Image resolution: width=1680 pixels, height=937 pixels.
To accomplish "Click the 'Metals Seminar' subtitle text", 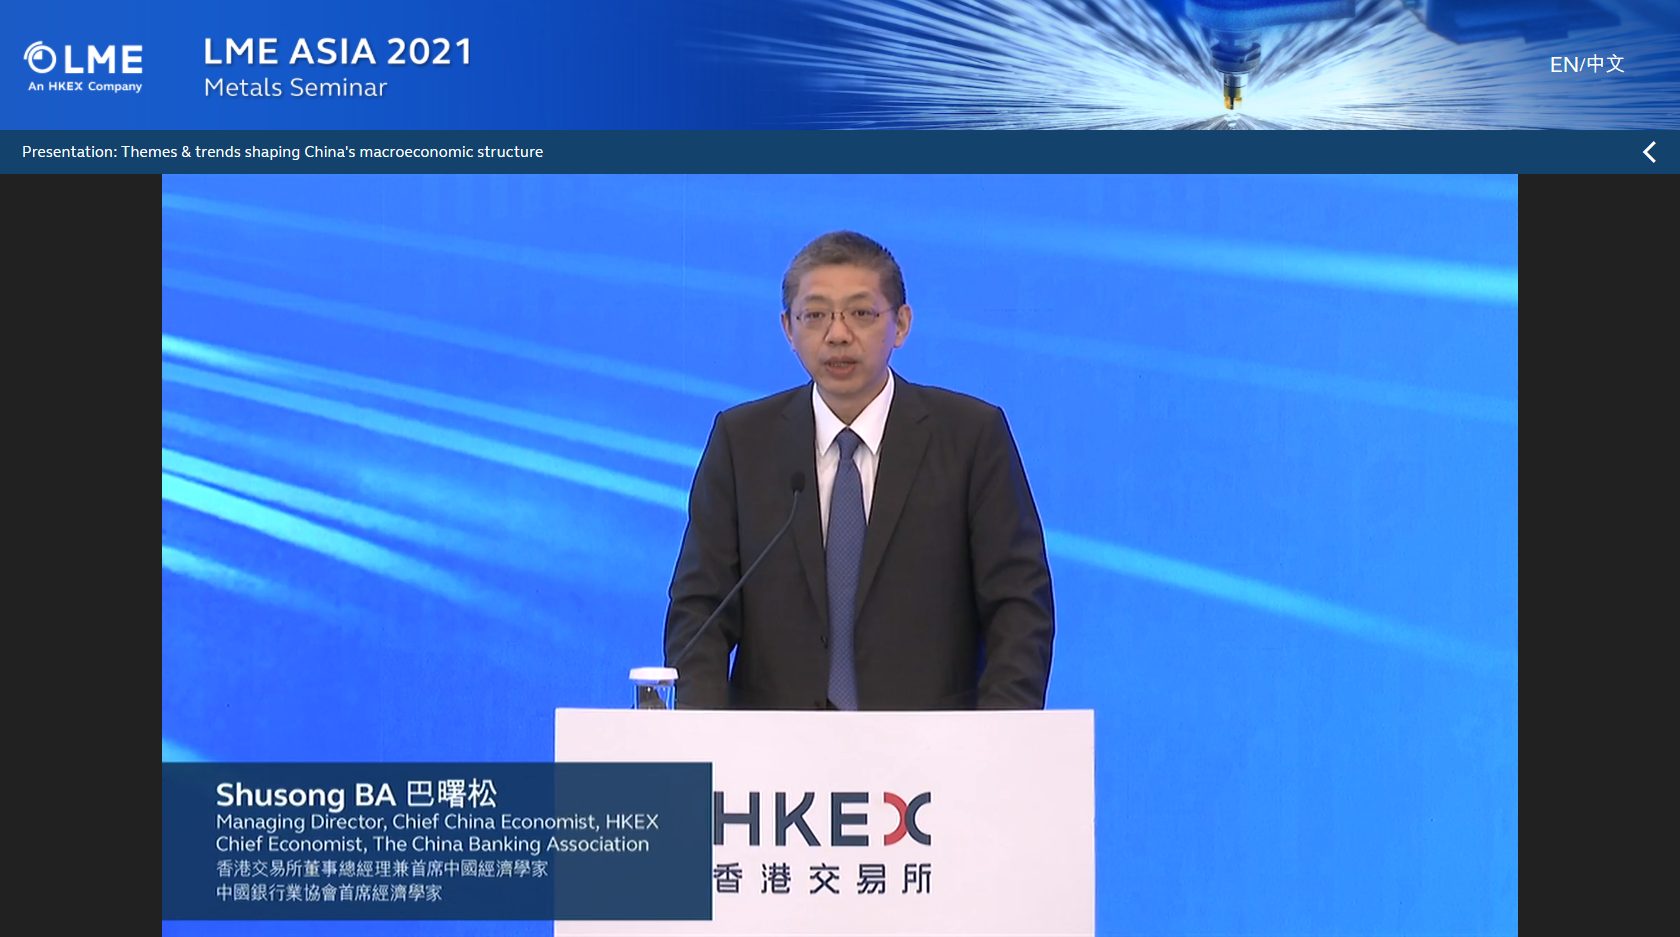I will [295, 88].
